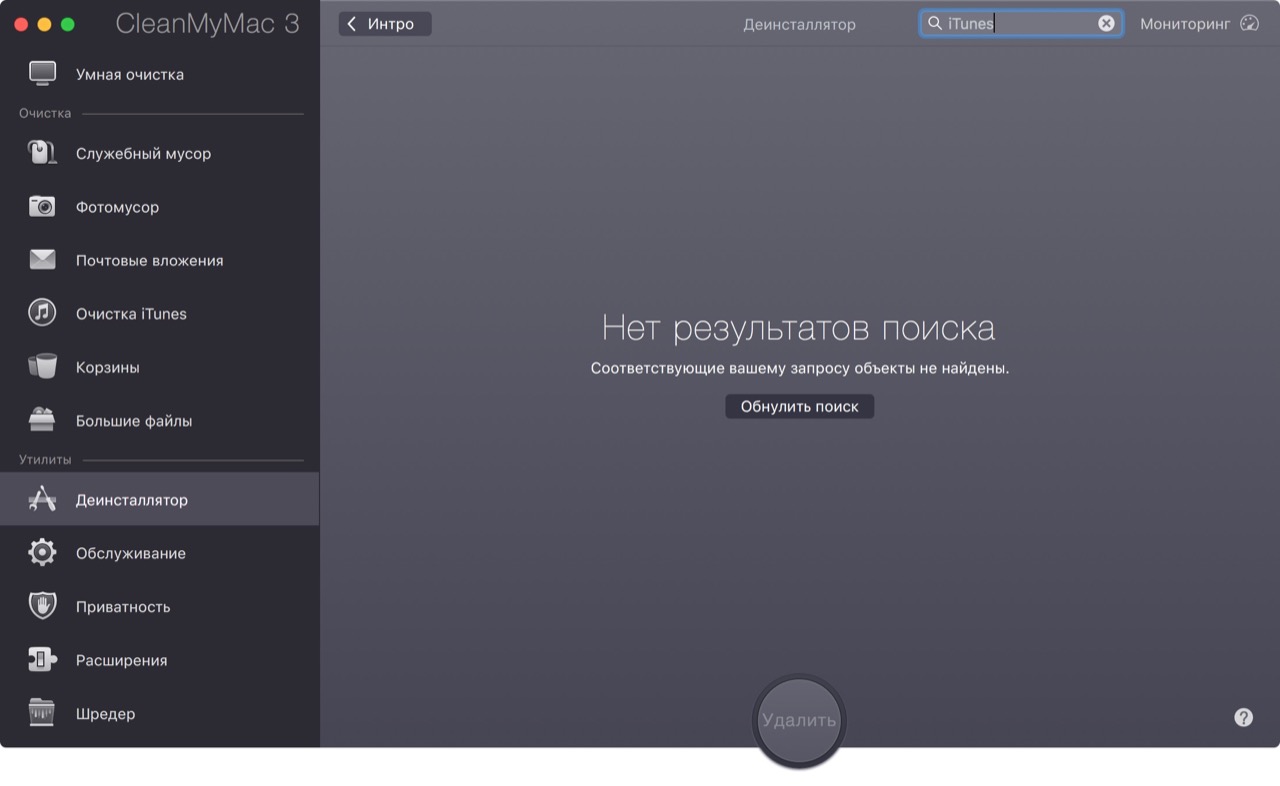
Task: Clear the iTunes search text
Action: pyautogui.click(x=1106, y=24)
